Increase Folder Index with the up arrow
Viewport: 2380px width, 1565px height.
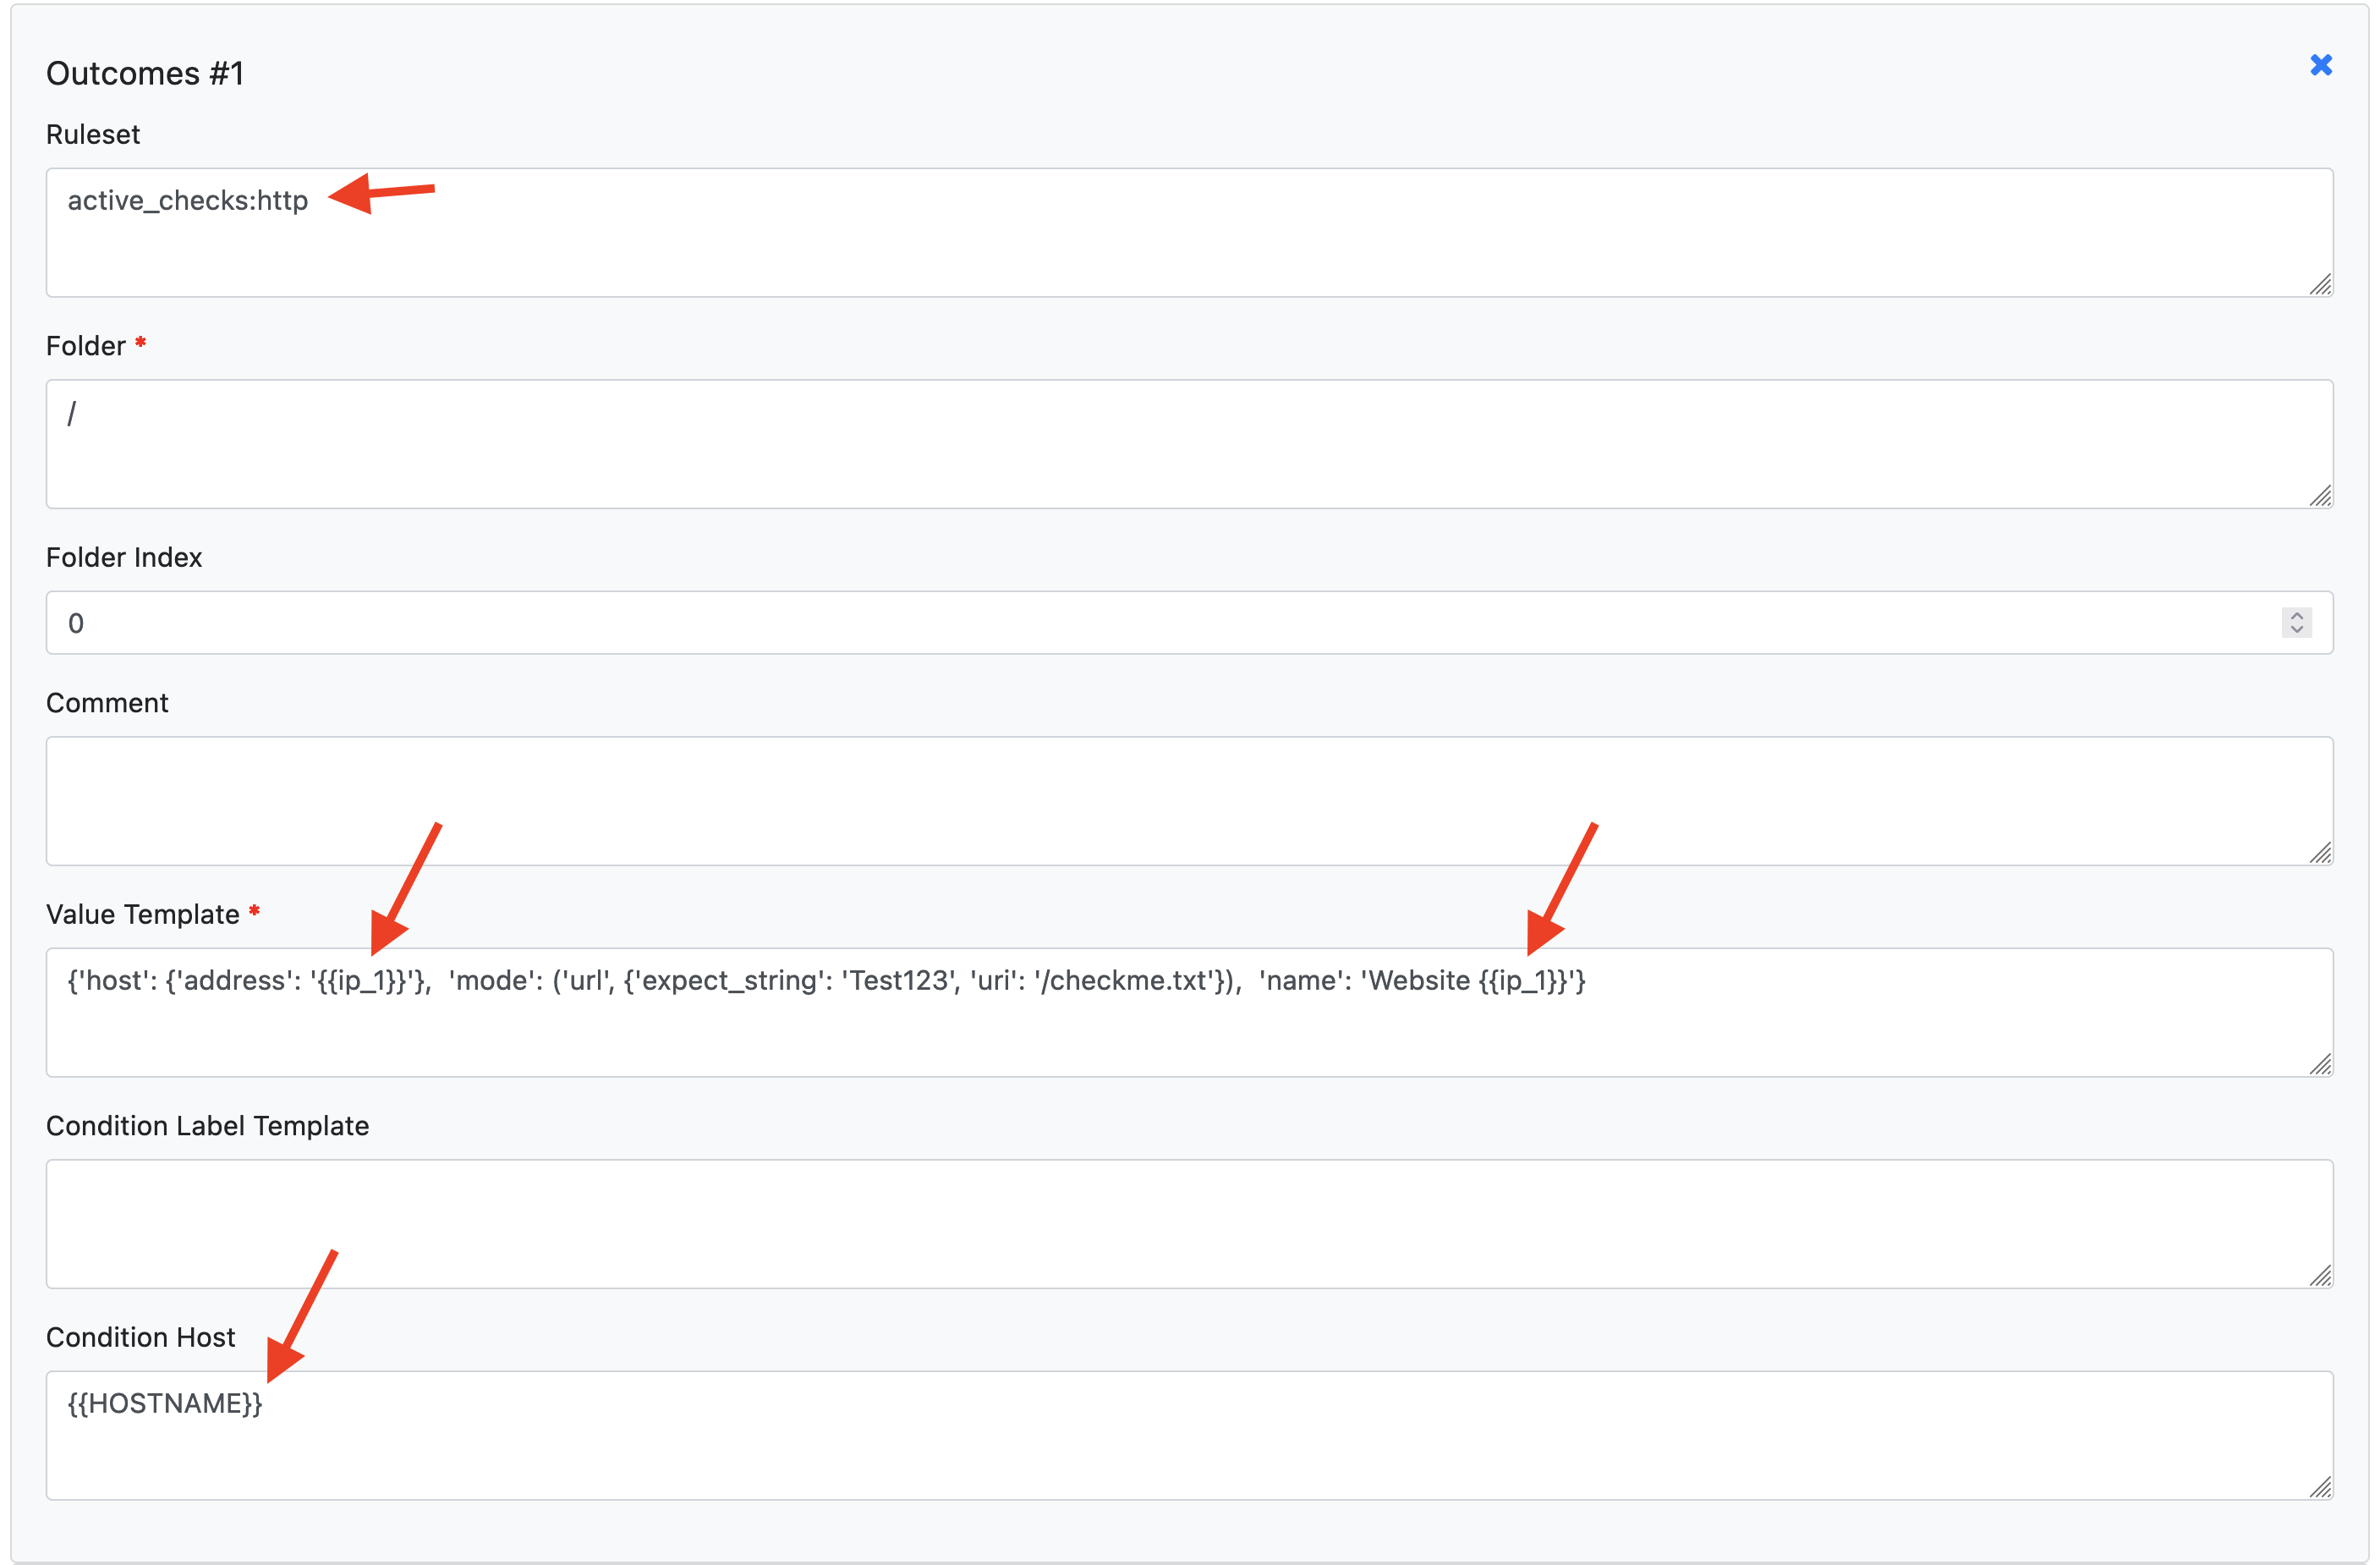2296,615
